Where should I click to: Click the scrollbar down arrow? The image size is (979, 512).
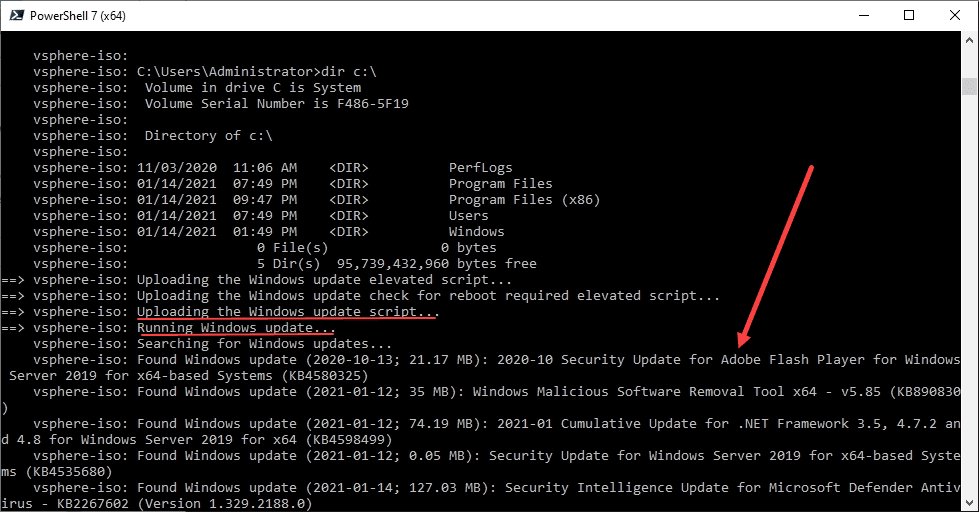point(970,503)
